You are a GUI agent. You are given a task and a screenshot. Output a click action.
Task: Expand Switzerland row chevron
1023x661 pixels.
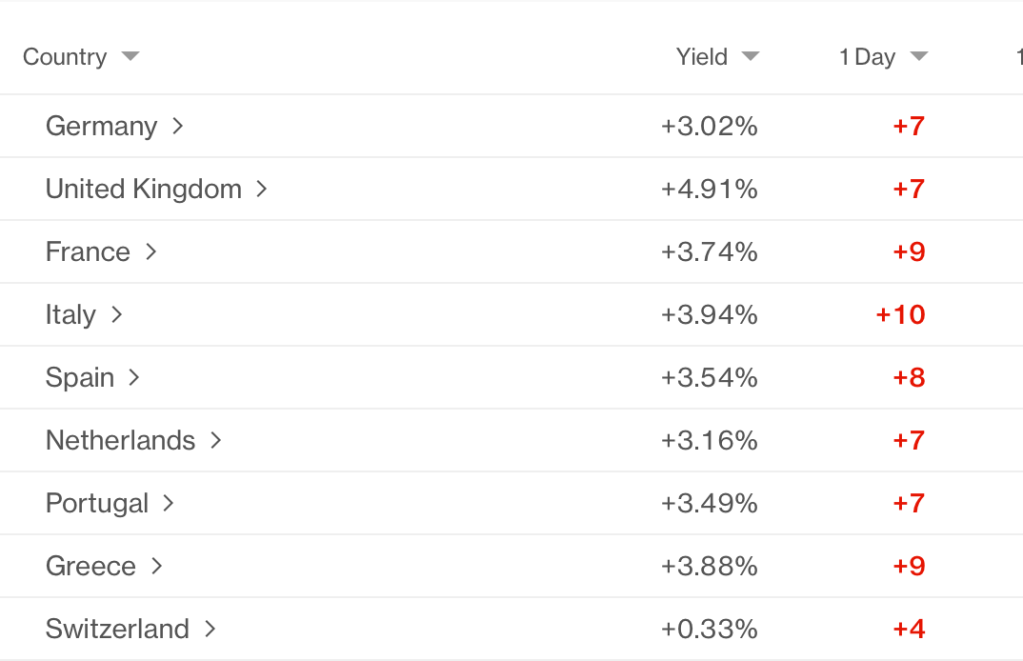[x=210, y=629]
